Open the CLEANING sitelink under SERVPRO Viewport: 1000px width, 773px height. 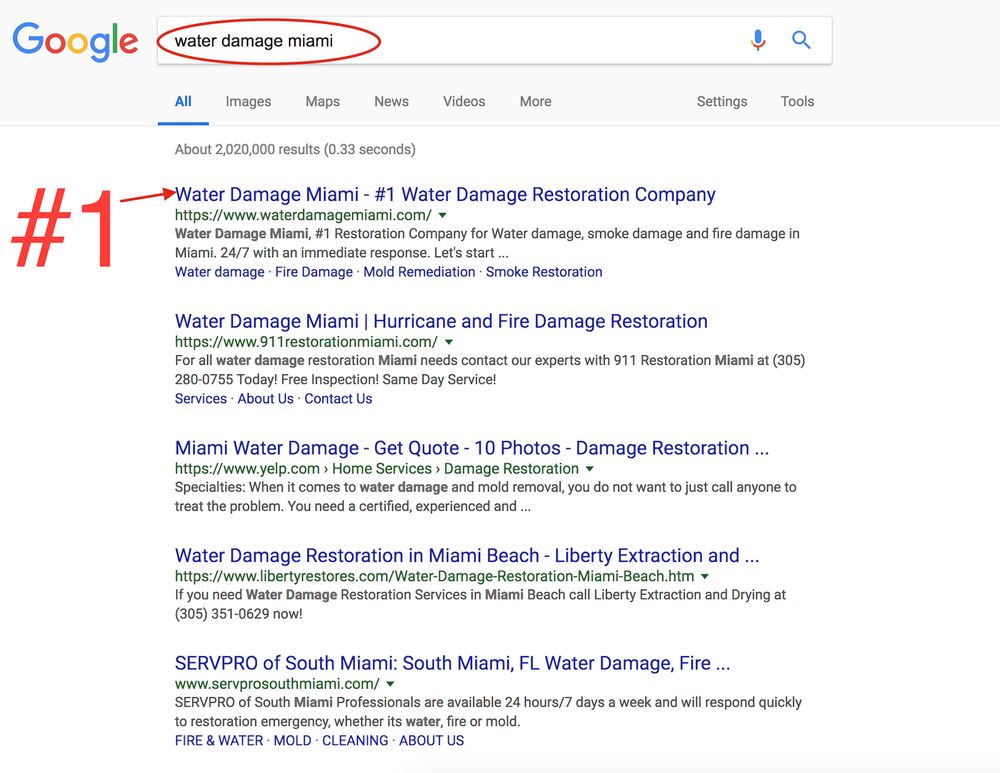click(355, 740)
